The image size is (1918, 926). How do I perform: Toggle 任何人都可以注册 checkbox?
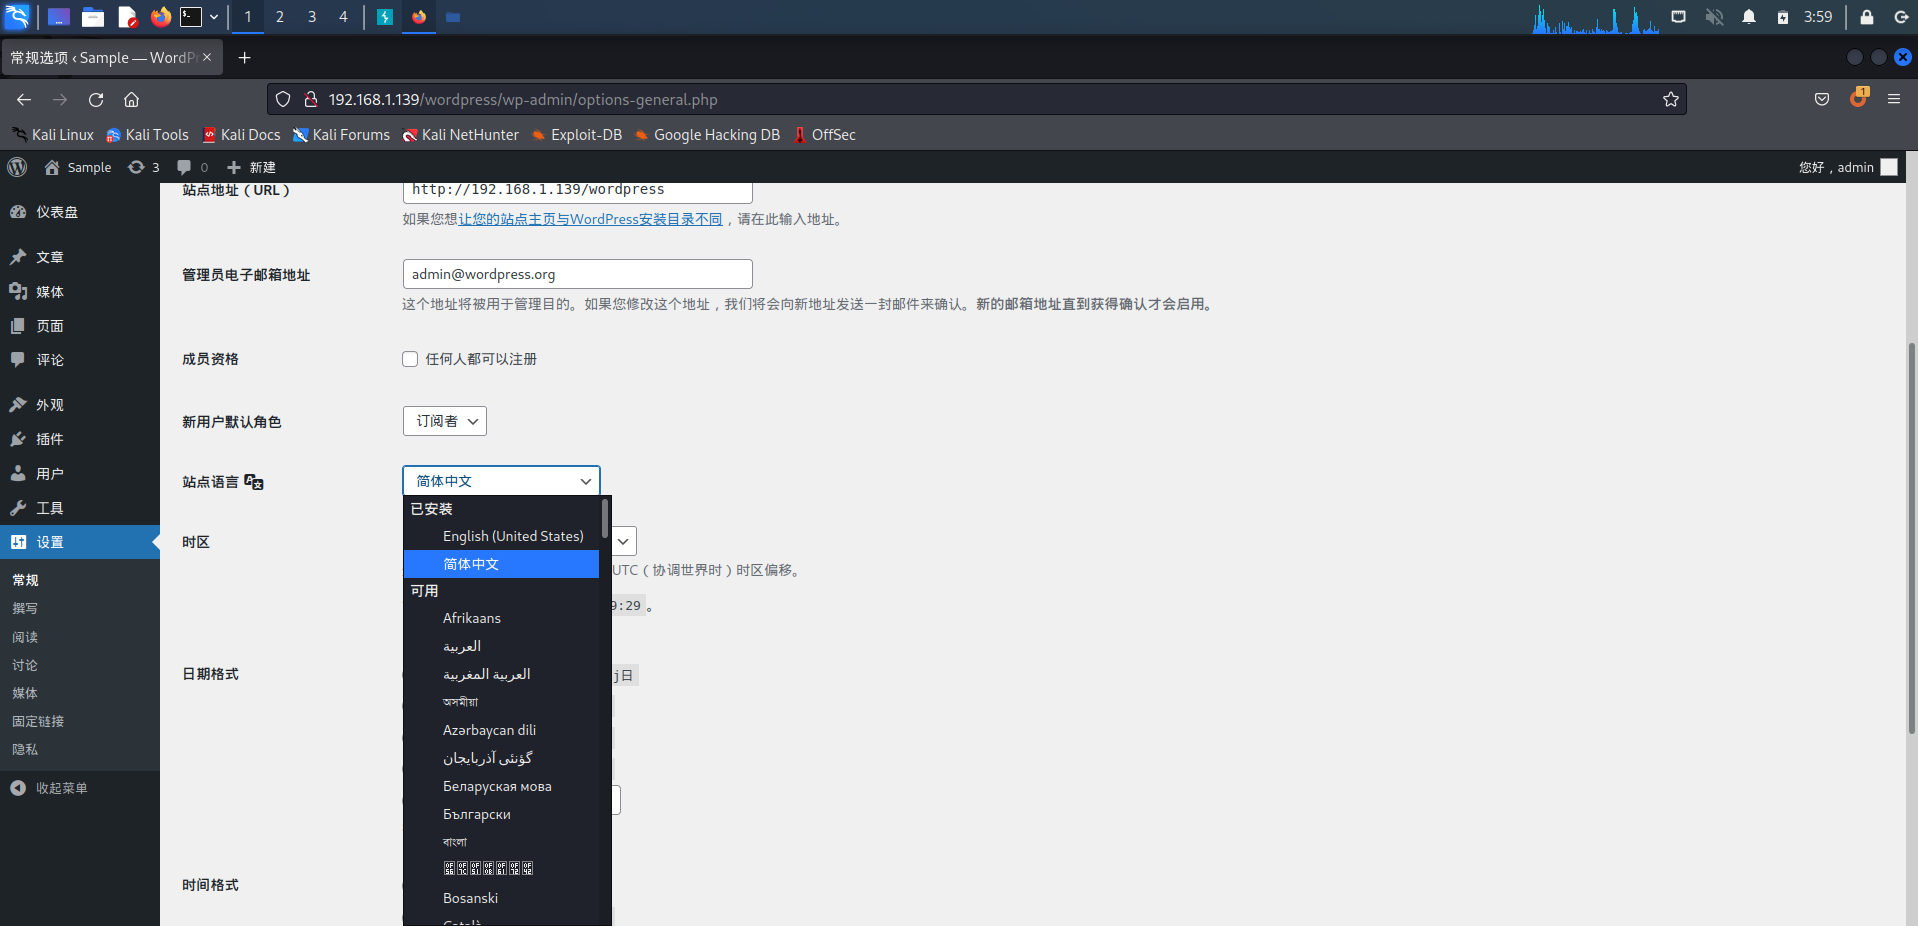tap(410, 359)
